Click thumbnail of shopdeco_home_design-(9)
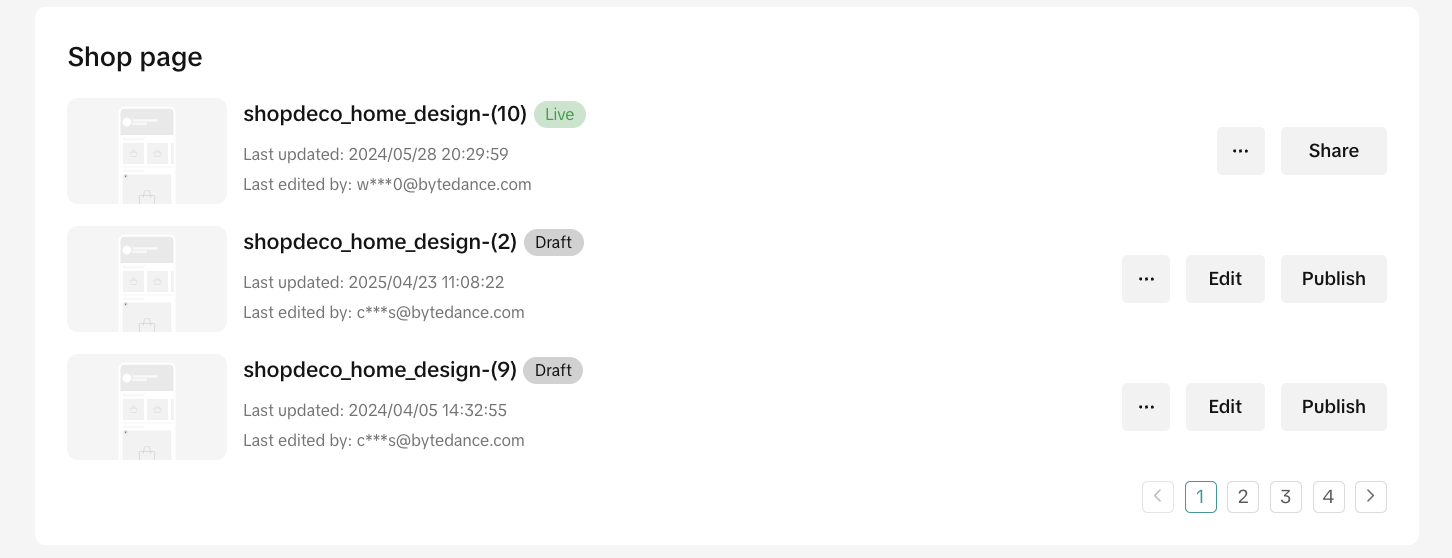The image size is (1452, 558). [147, 407]
